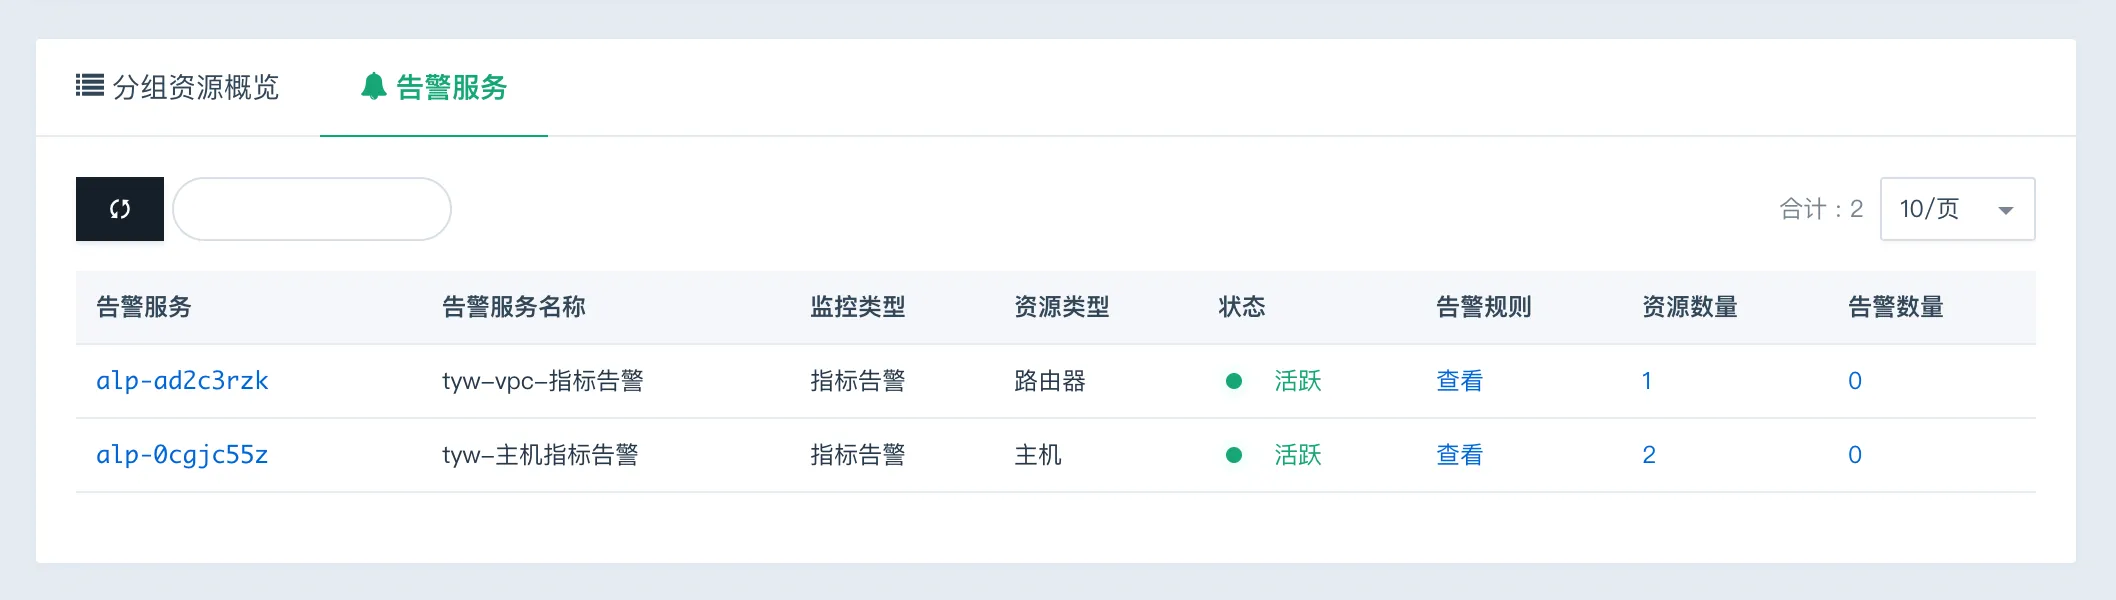Click resource count 2 for host row
The width and height of the screenshot is (2116, 600).
(1649, 455)
